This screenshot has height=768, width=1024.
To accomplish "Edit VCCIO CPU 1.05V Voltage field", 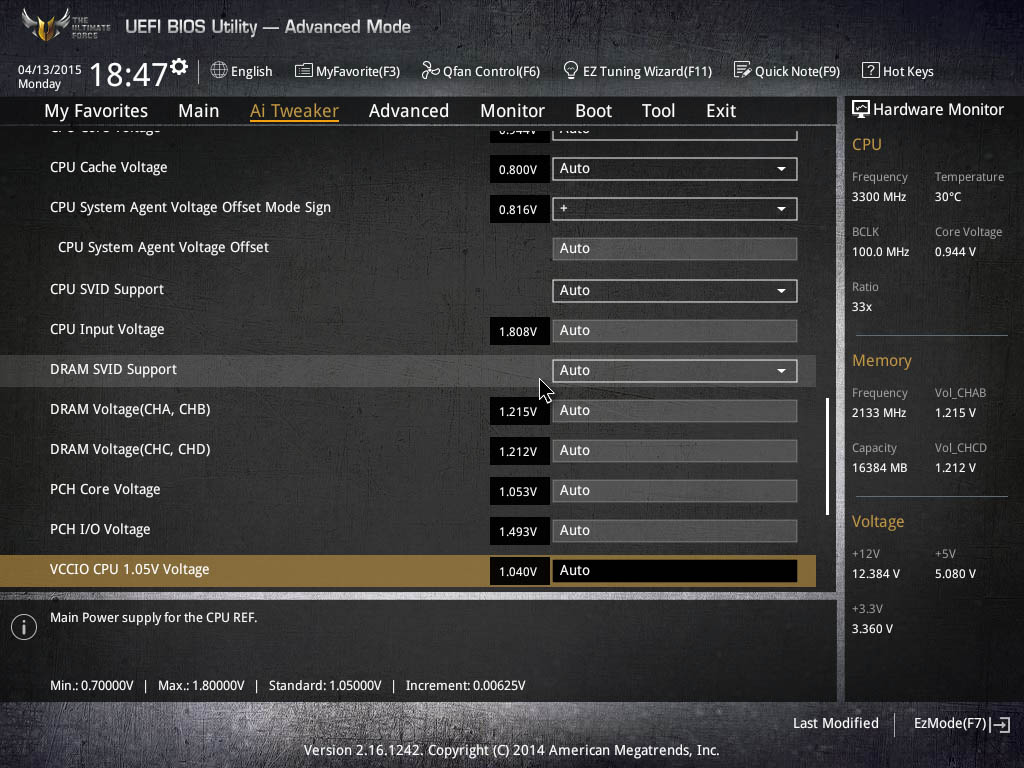I will (x=675, y=571).
